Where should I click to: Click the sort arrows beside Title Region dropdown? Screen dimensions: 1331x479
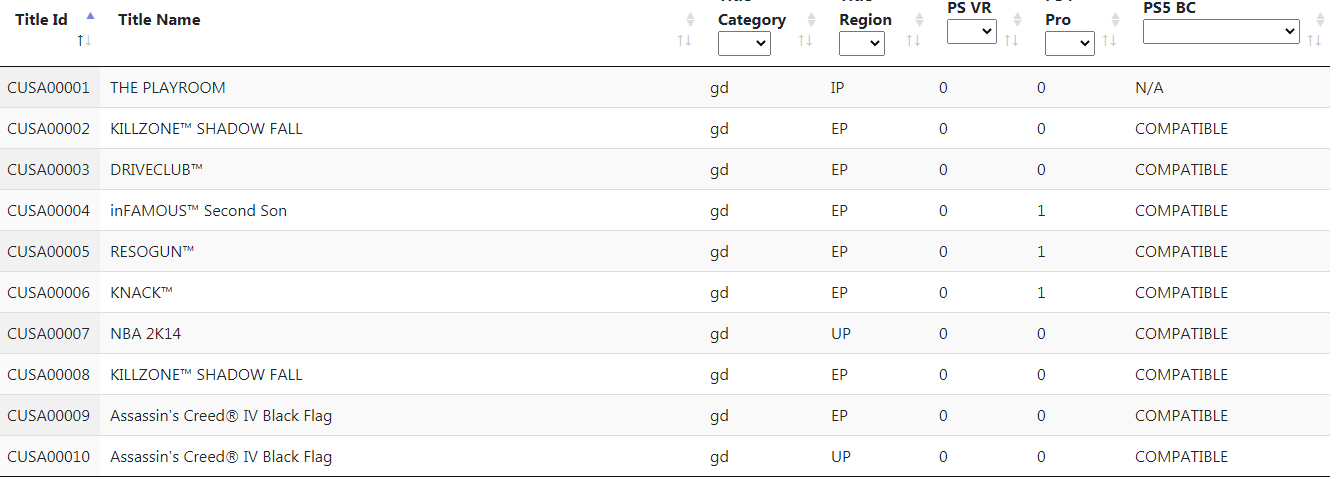pos(913,40)
